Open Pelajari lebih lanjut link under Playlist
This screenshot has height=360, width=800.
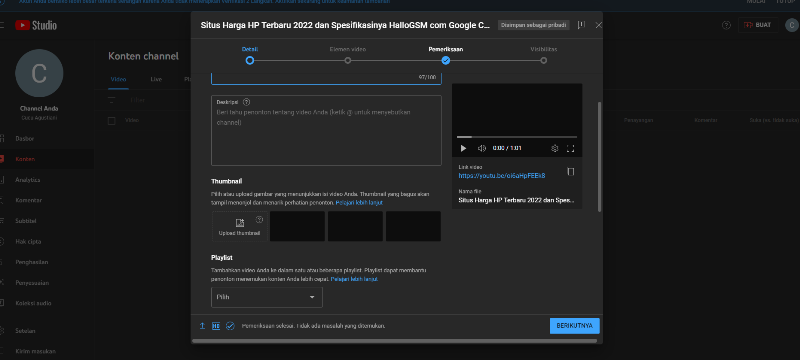click(355, 279)
